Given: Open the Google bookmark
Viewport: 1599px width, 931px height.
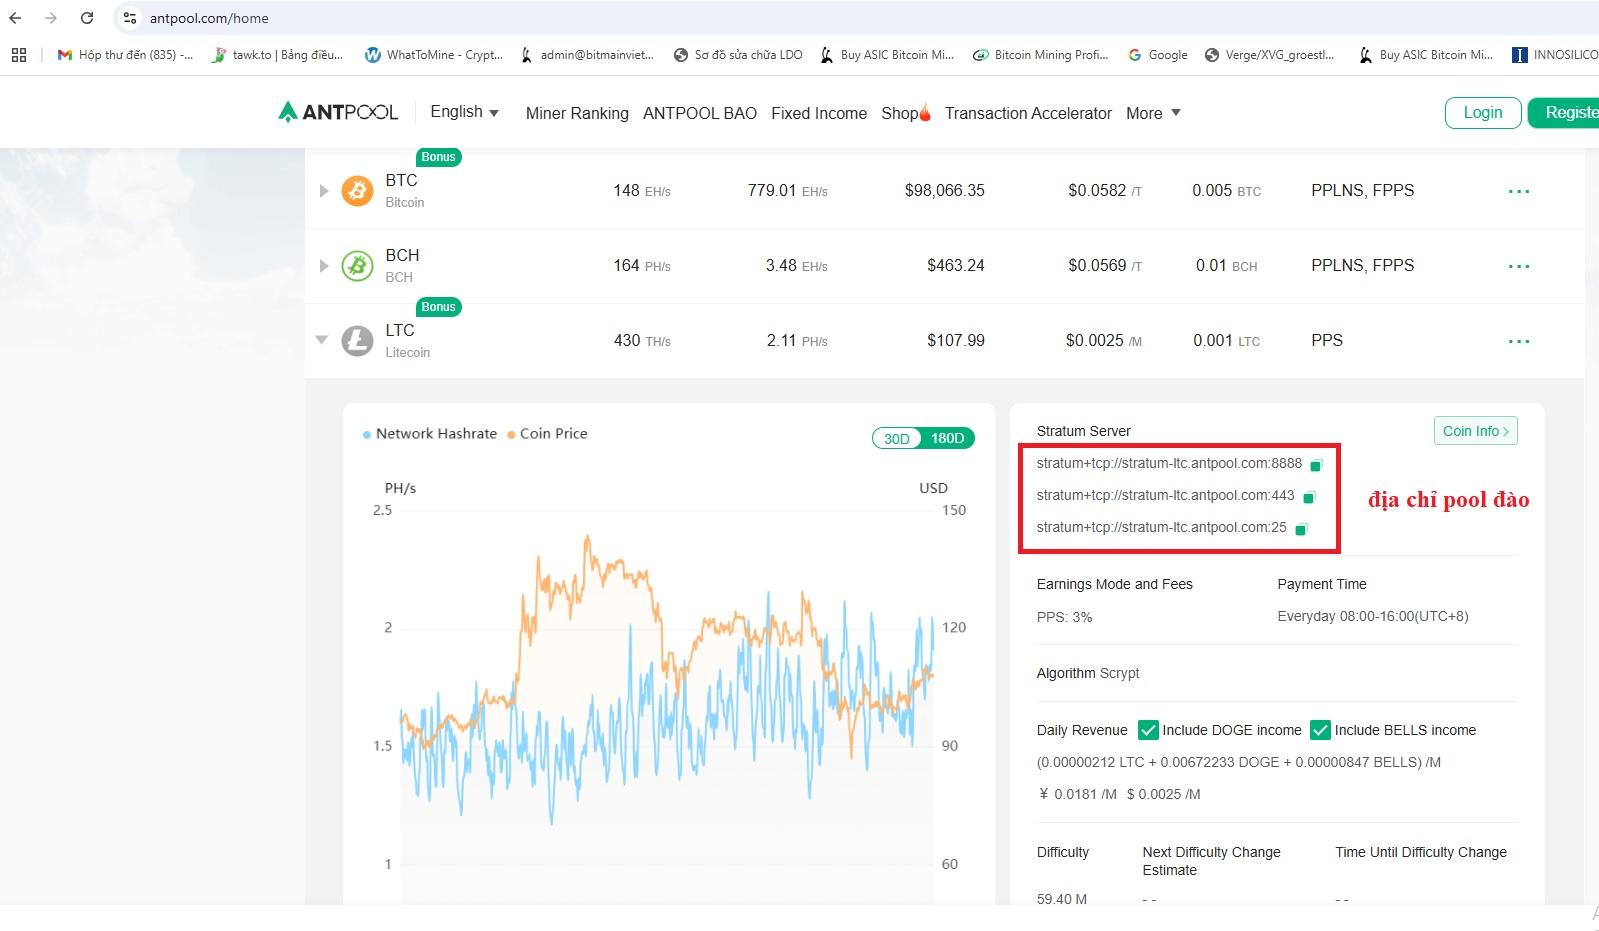Looking at the screenshot, I should tap(1158, 55).
